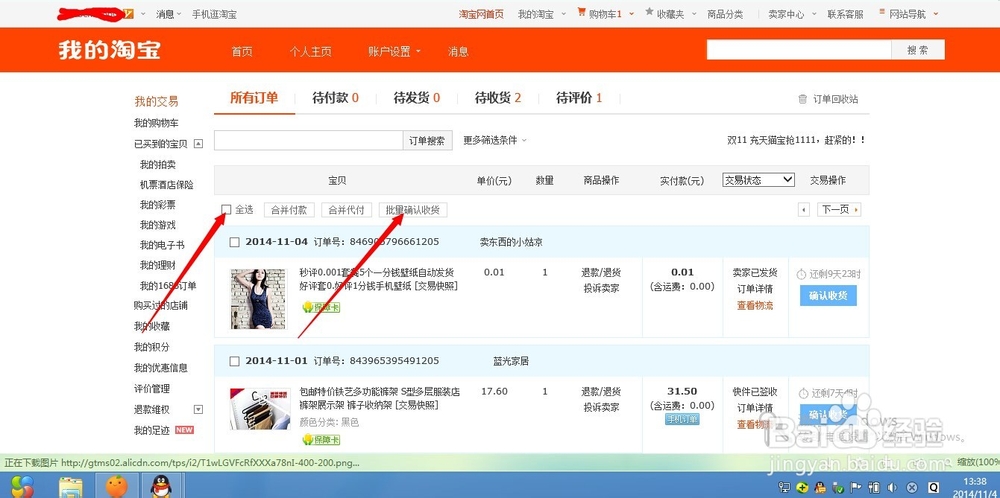
Task: Open 购买过的店铺 in sidebar
Action: pos(161,306)
